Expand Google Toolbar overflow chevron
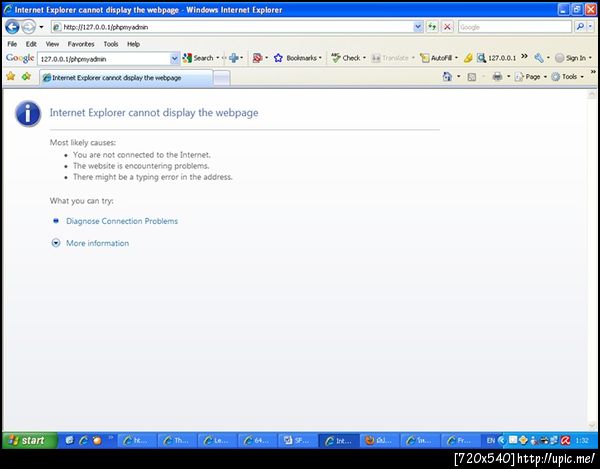This screenshot has width=600, height=469. [x=525, y=56]
